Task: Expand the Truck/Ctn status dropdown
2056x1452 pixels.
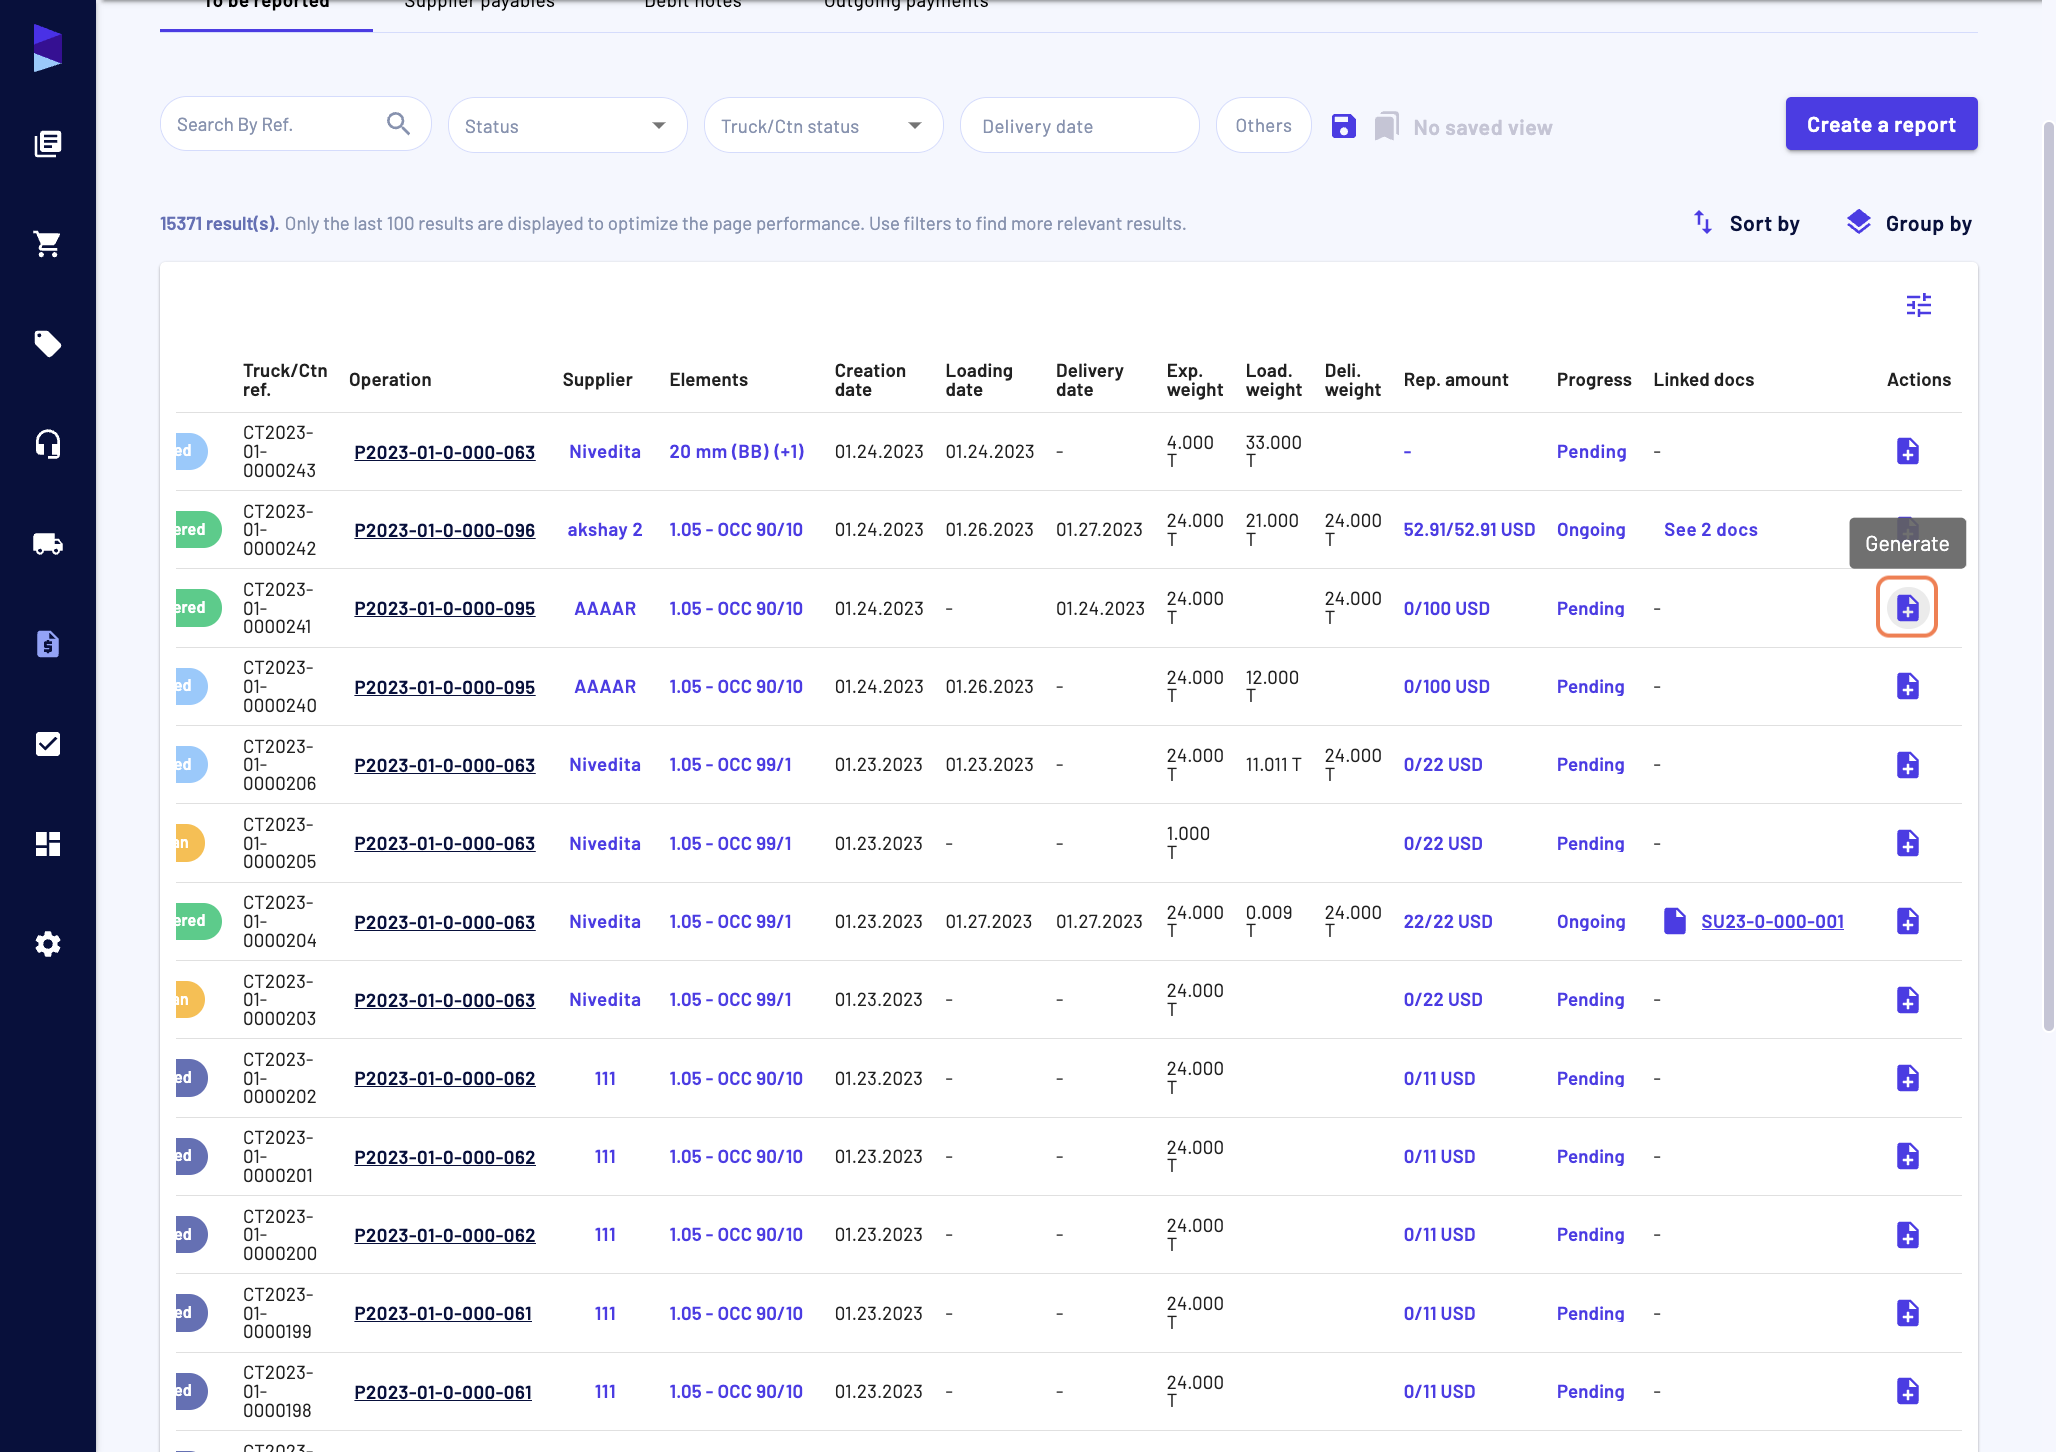Action: pyautogui.click(x=823, y=125)
